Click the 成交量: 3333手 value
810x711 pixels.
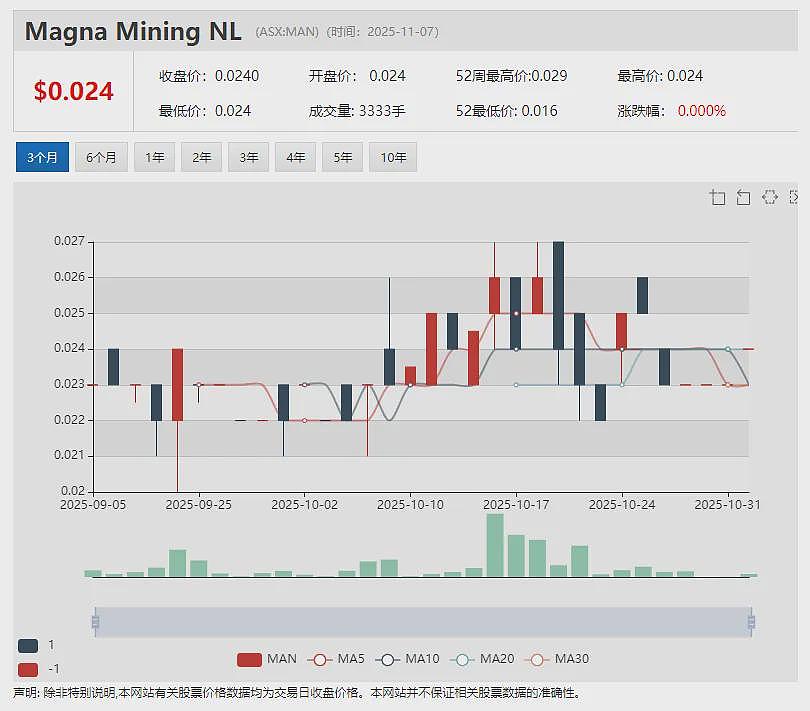tap(357, 111)
